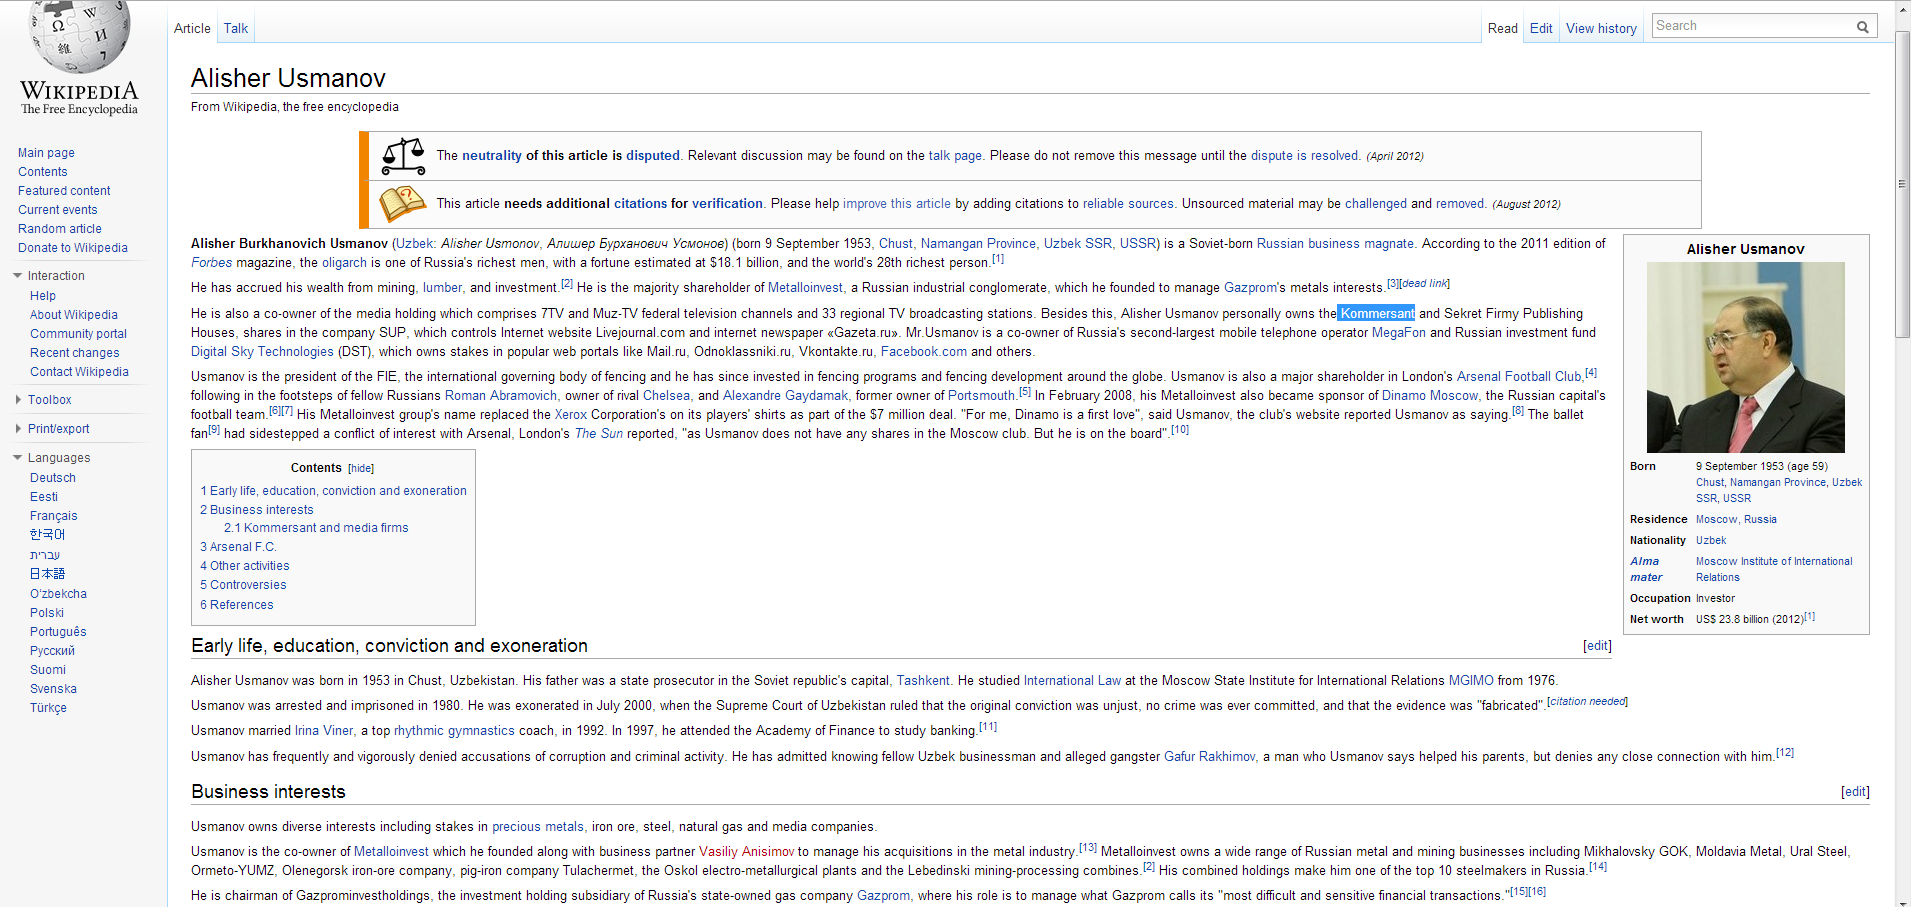Collapse the Interaction sidebar section
Viewport: 1911px width, 907px height.
click(x=18, y=276)
